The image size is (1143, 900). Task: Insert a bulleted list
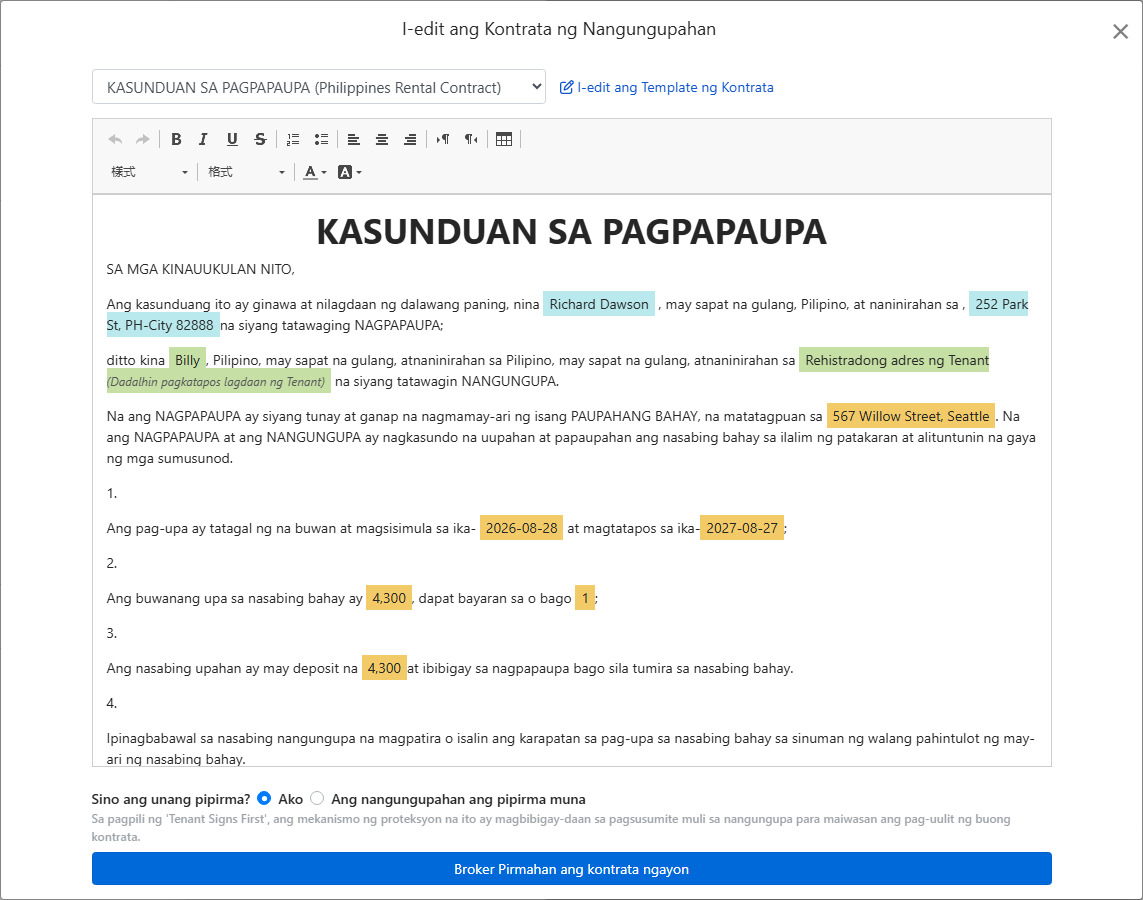[x=321, y=139]
